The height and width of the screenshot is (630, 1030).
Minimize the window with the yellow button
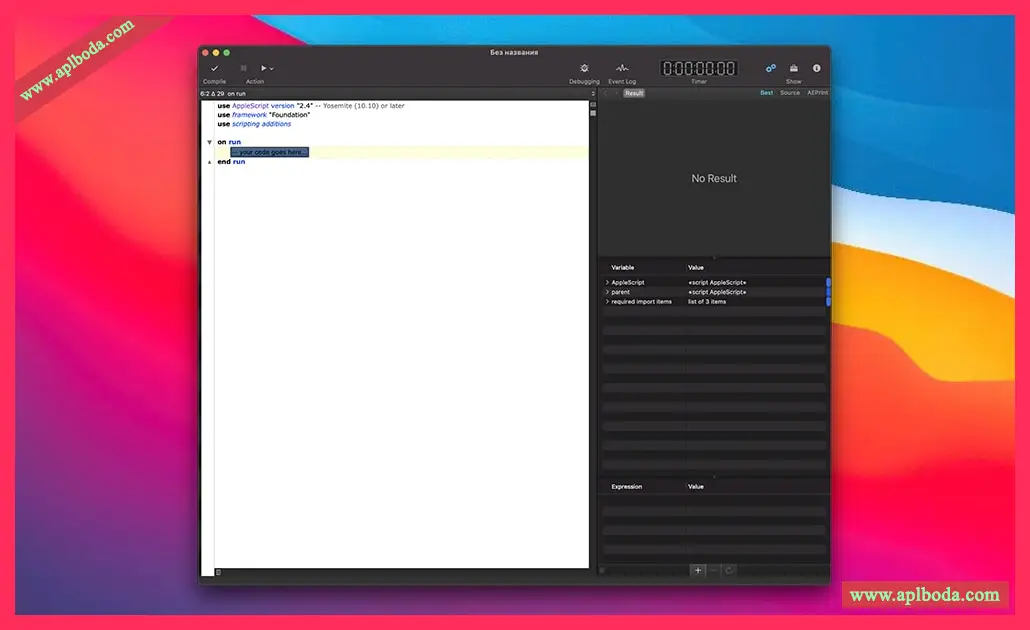pyautogui.click(x=216, y=53)
